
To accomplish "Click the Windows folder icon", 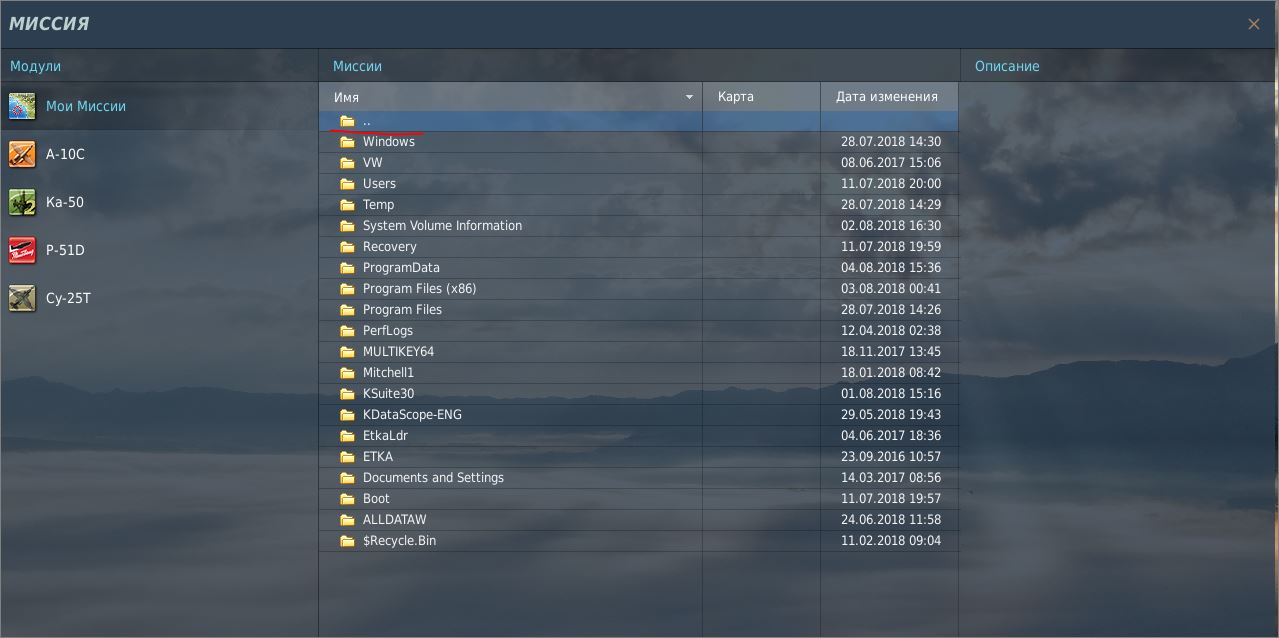I will (x=347, y=142).
